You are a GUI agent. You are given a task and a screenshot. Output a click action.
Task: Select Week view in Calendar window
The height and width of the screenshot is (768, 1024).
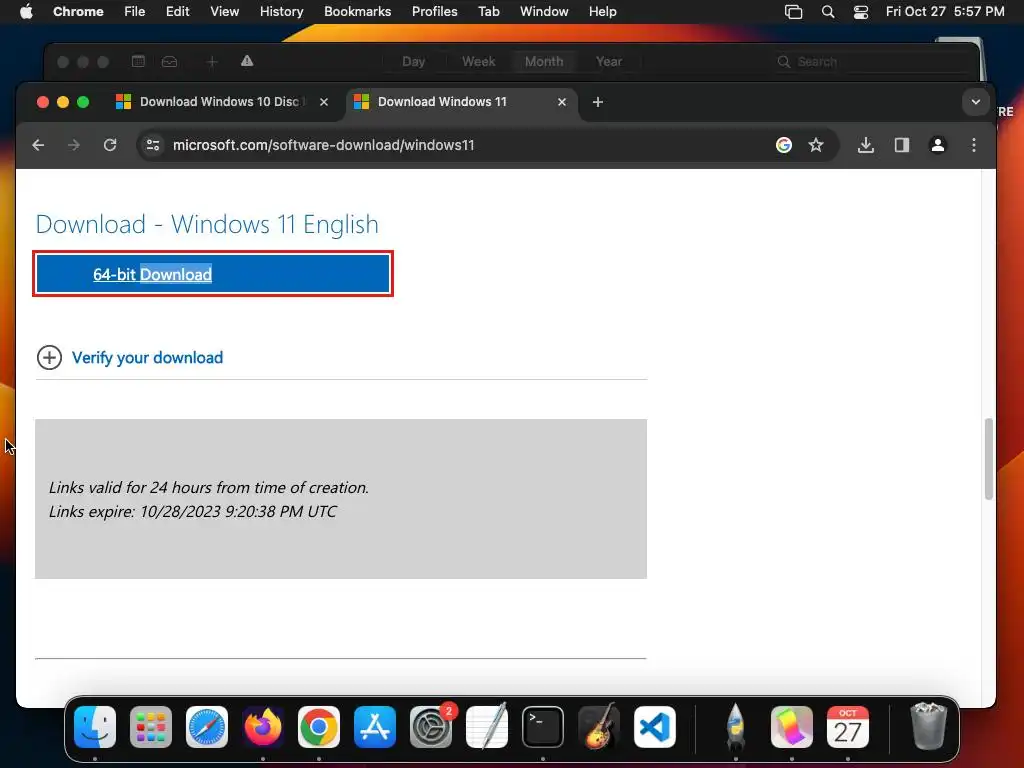(x=479, y=61)
